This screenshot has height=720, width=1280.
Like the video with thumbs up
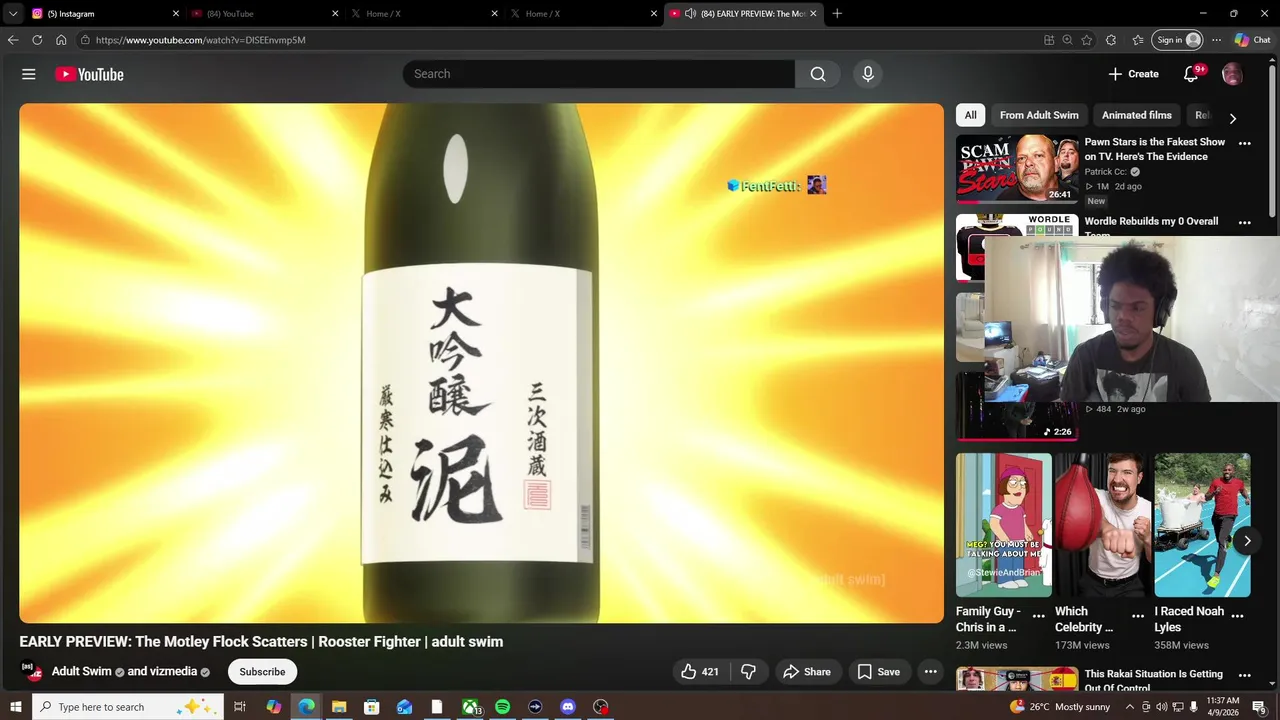[700, 672]
